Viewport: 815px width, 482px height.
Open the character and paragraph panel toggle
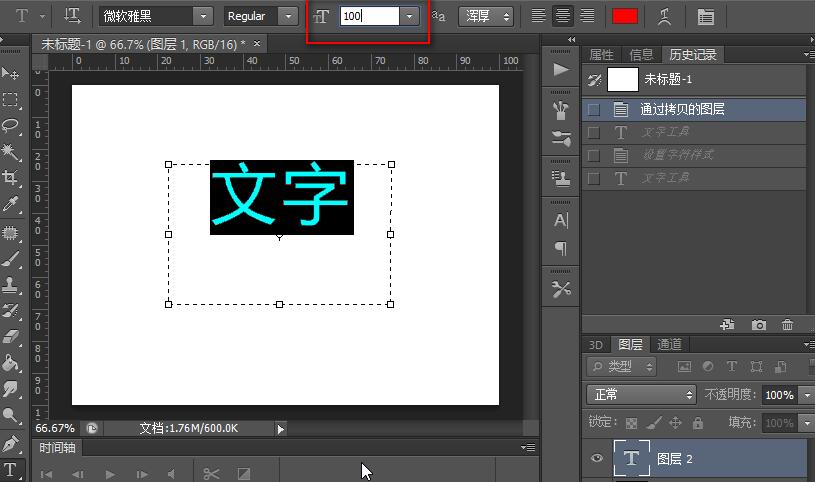click(x=706, y=16)
